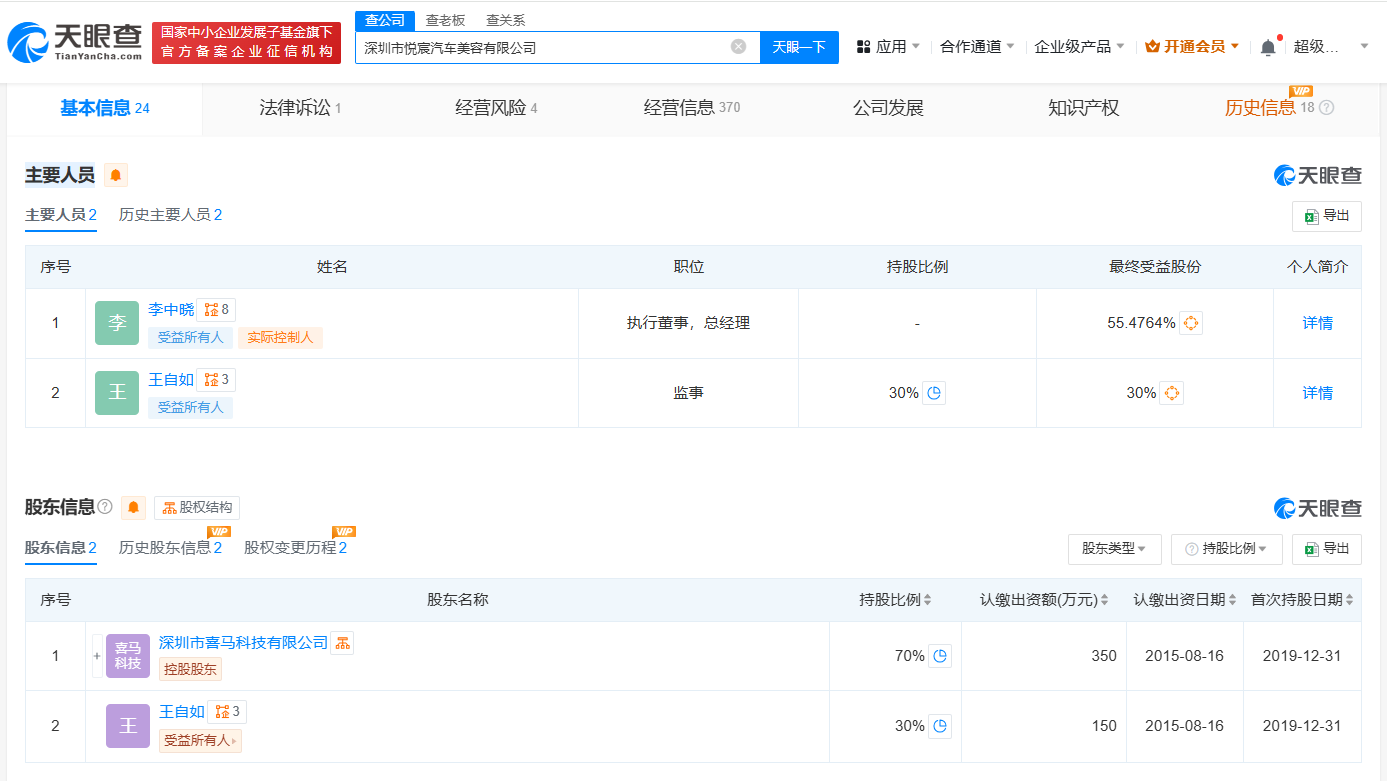1387x781 pixels.
Task: Open 李中晓's profile link
Action: [171, 309]
